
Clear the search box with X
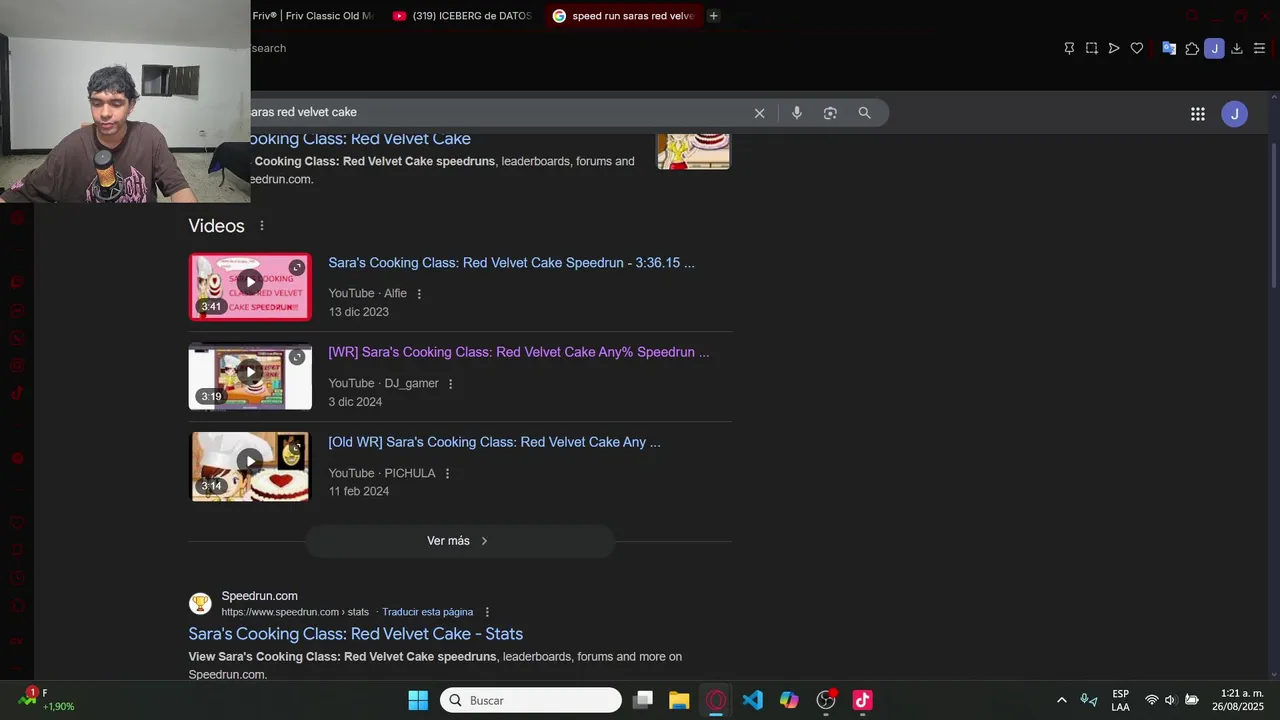759,113
